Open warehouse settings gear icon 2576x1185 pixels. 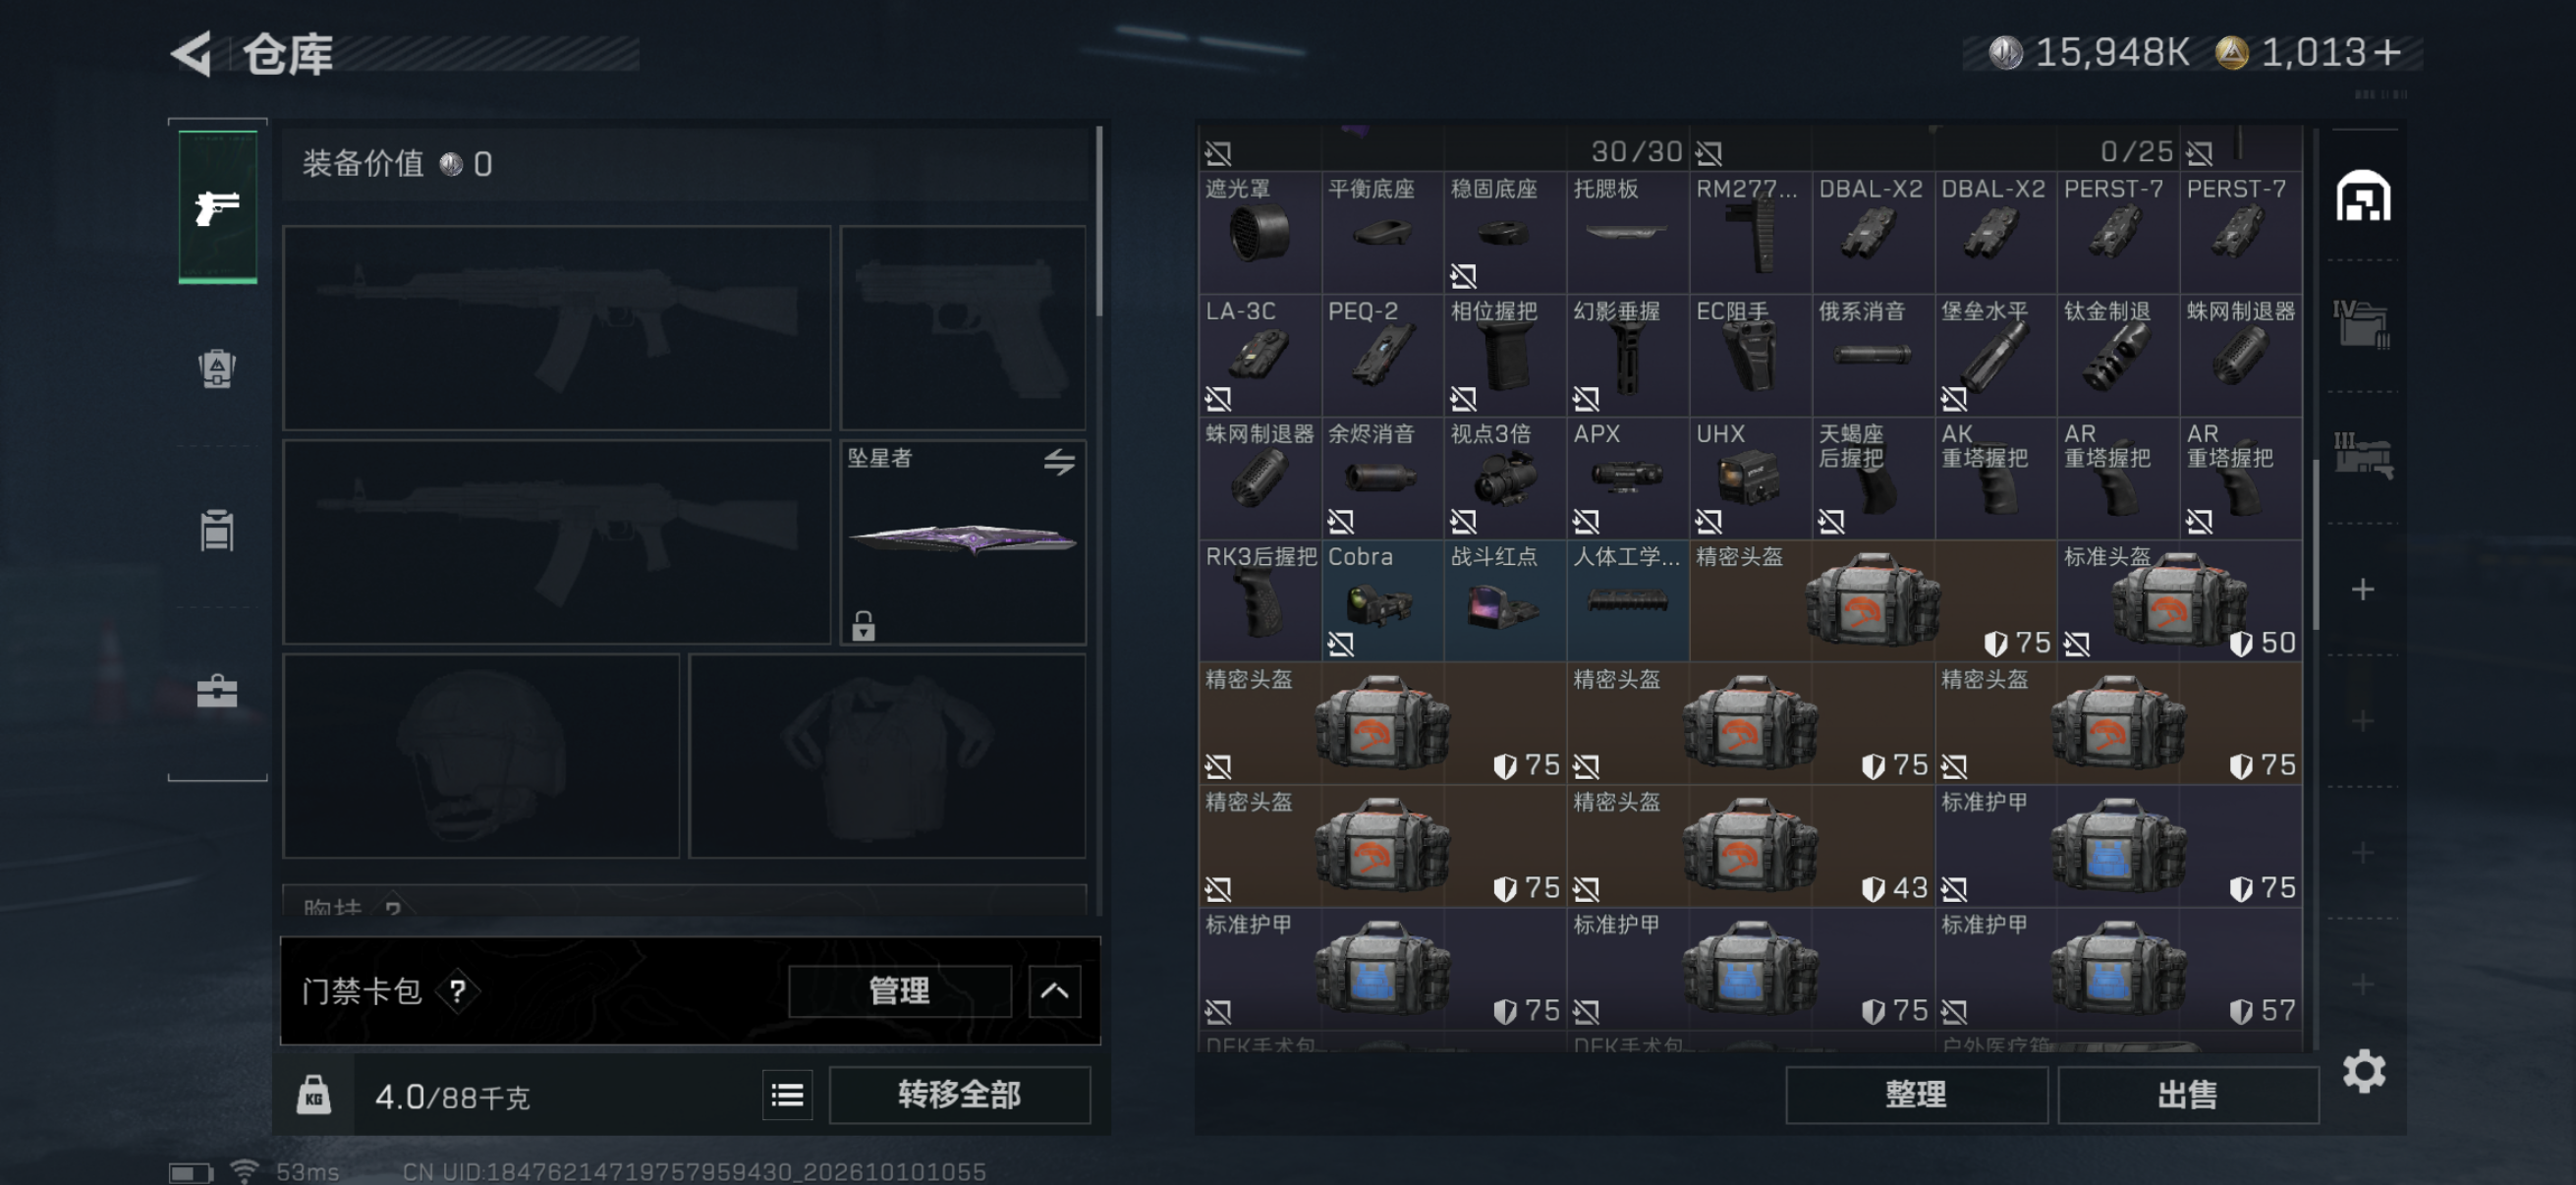(x=2364, y=1072)
